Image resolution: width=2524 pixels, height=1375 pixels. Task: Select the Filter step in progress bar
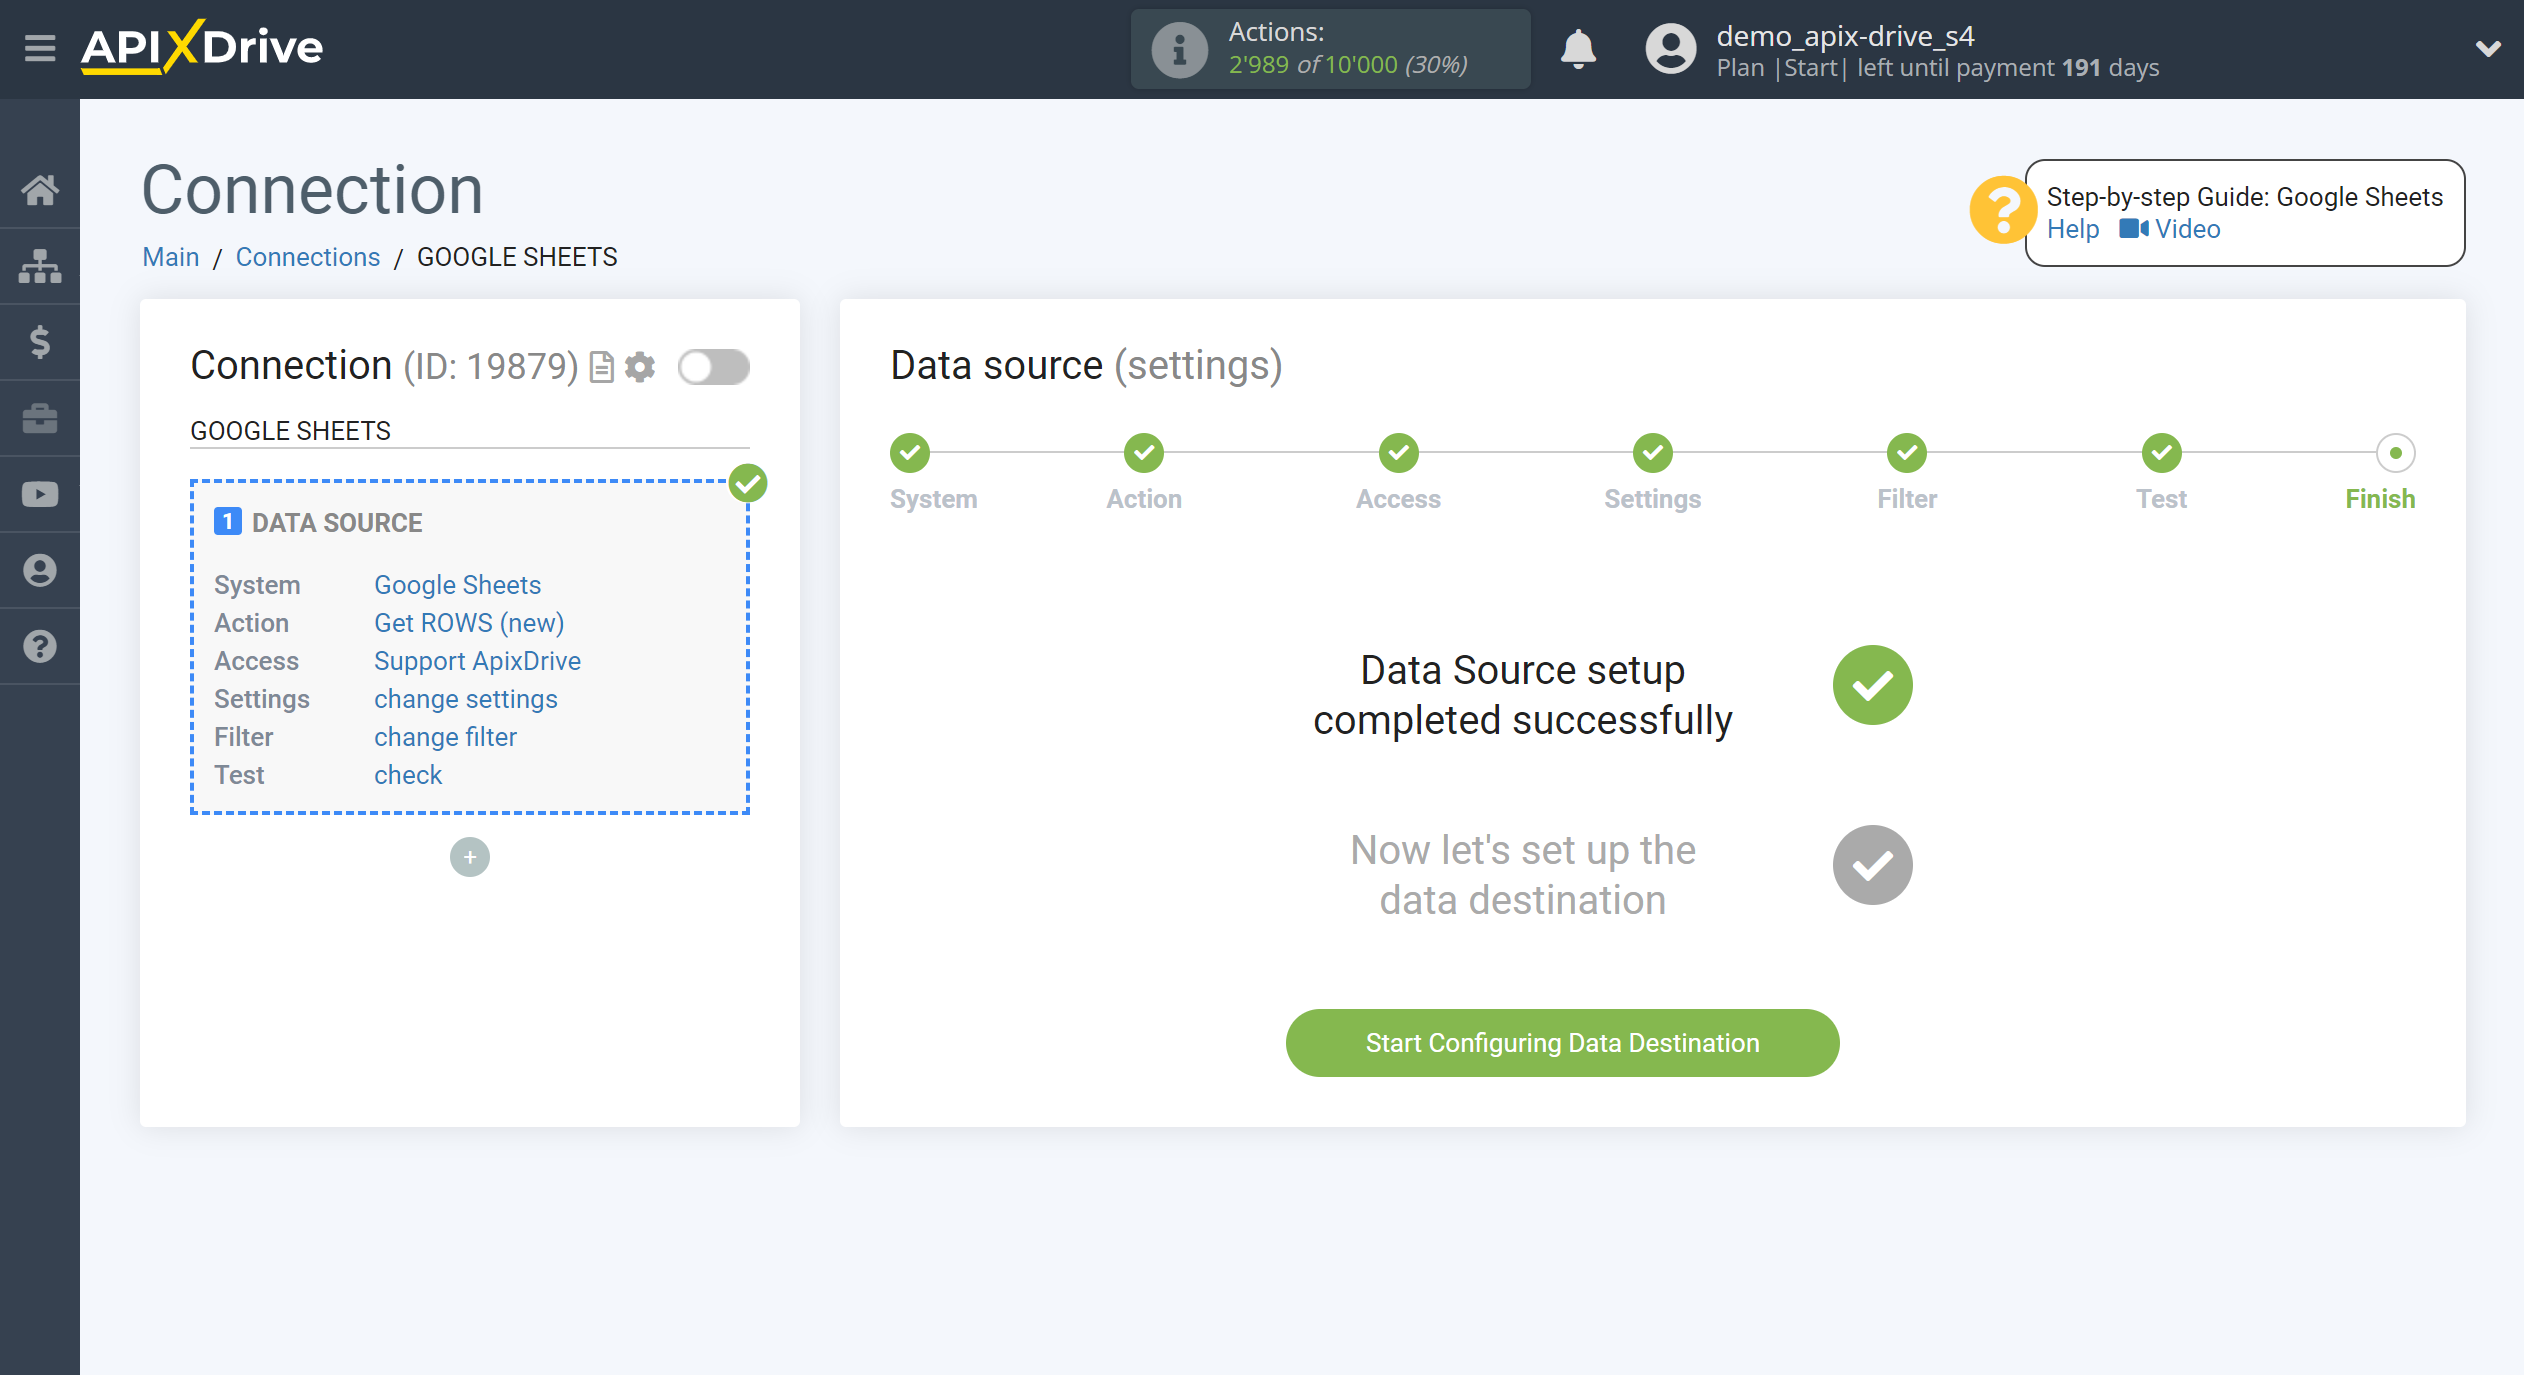1906,454
